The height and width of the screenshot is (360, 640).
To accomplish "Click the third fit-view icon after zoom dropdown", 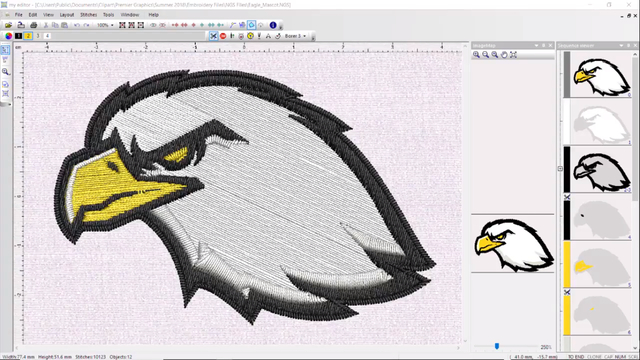I will (x=141, y=25).
